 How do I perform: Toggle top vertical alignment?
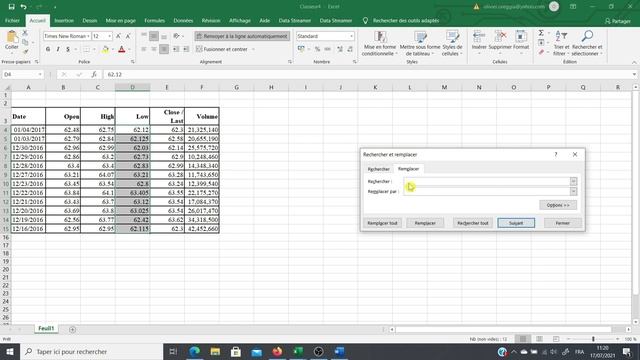coord(144,36)
